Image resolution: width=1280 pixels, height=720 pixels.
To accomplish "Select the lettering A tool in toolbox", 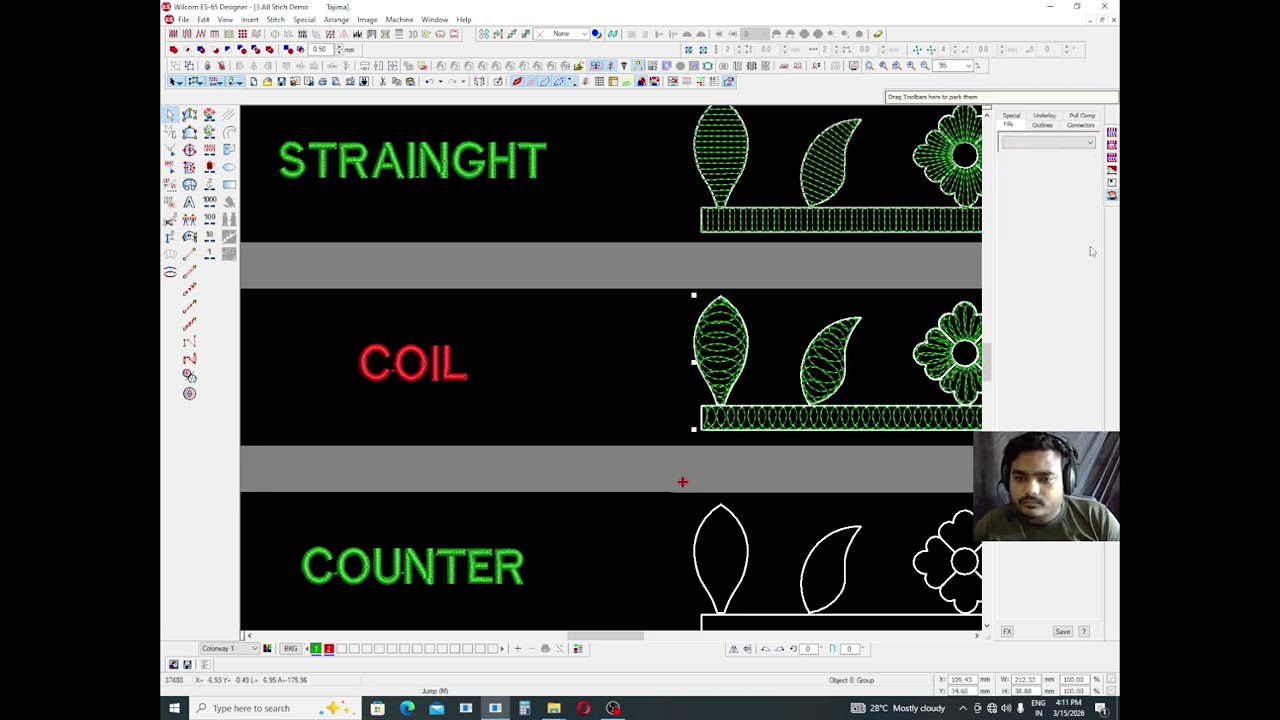I will click(189, 202).
